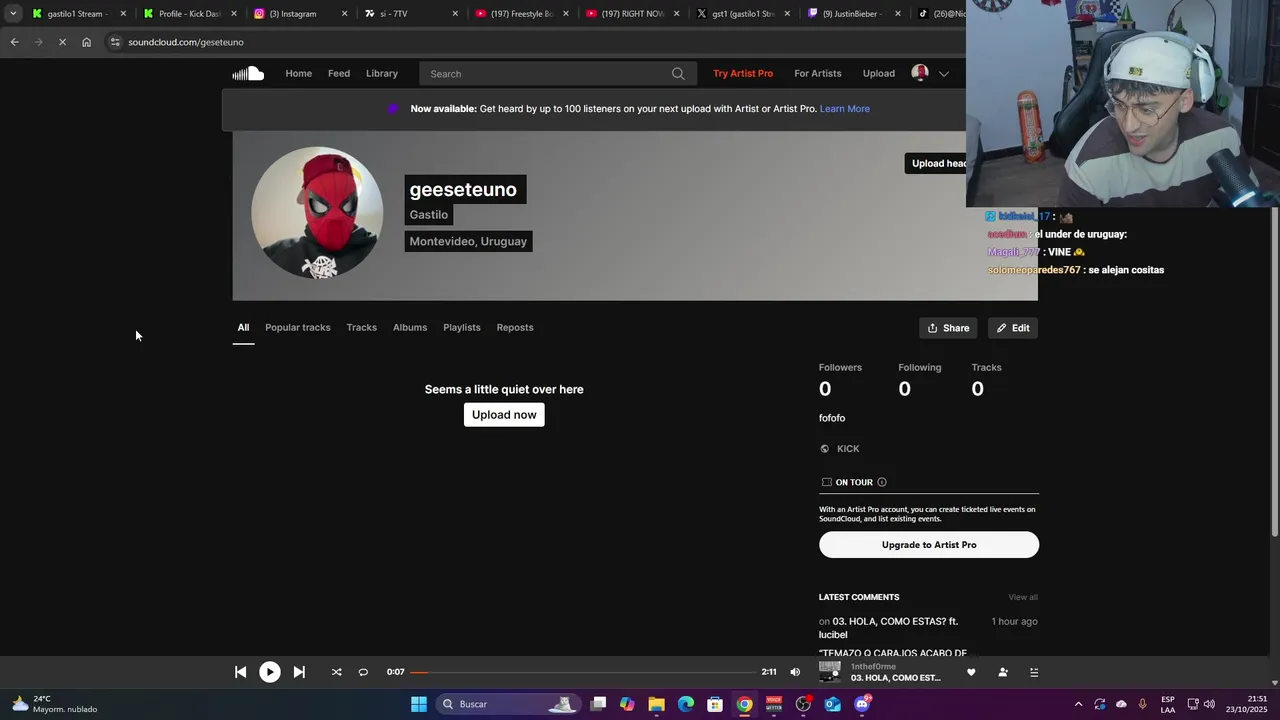Select the All tab
This screenshot has width=1280, height=720.
click(243, 327)
